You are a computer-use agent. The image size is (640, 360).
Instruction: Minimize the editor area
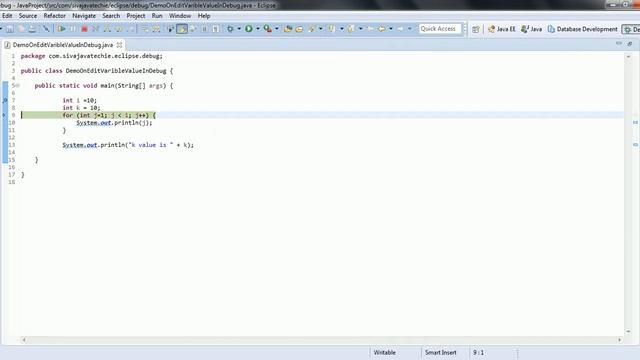[619, 43]
